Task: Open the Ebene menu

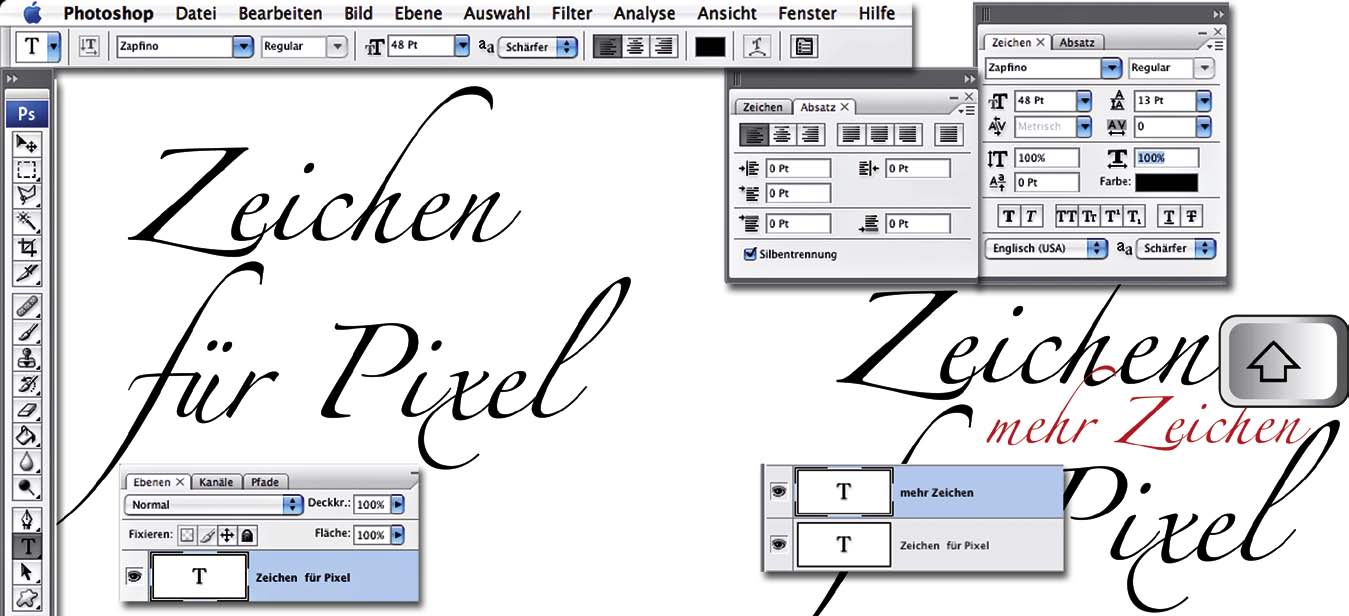Action: pos(418,13)
